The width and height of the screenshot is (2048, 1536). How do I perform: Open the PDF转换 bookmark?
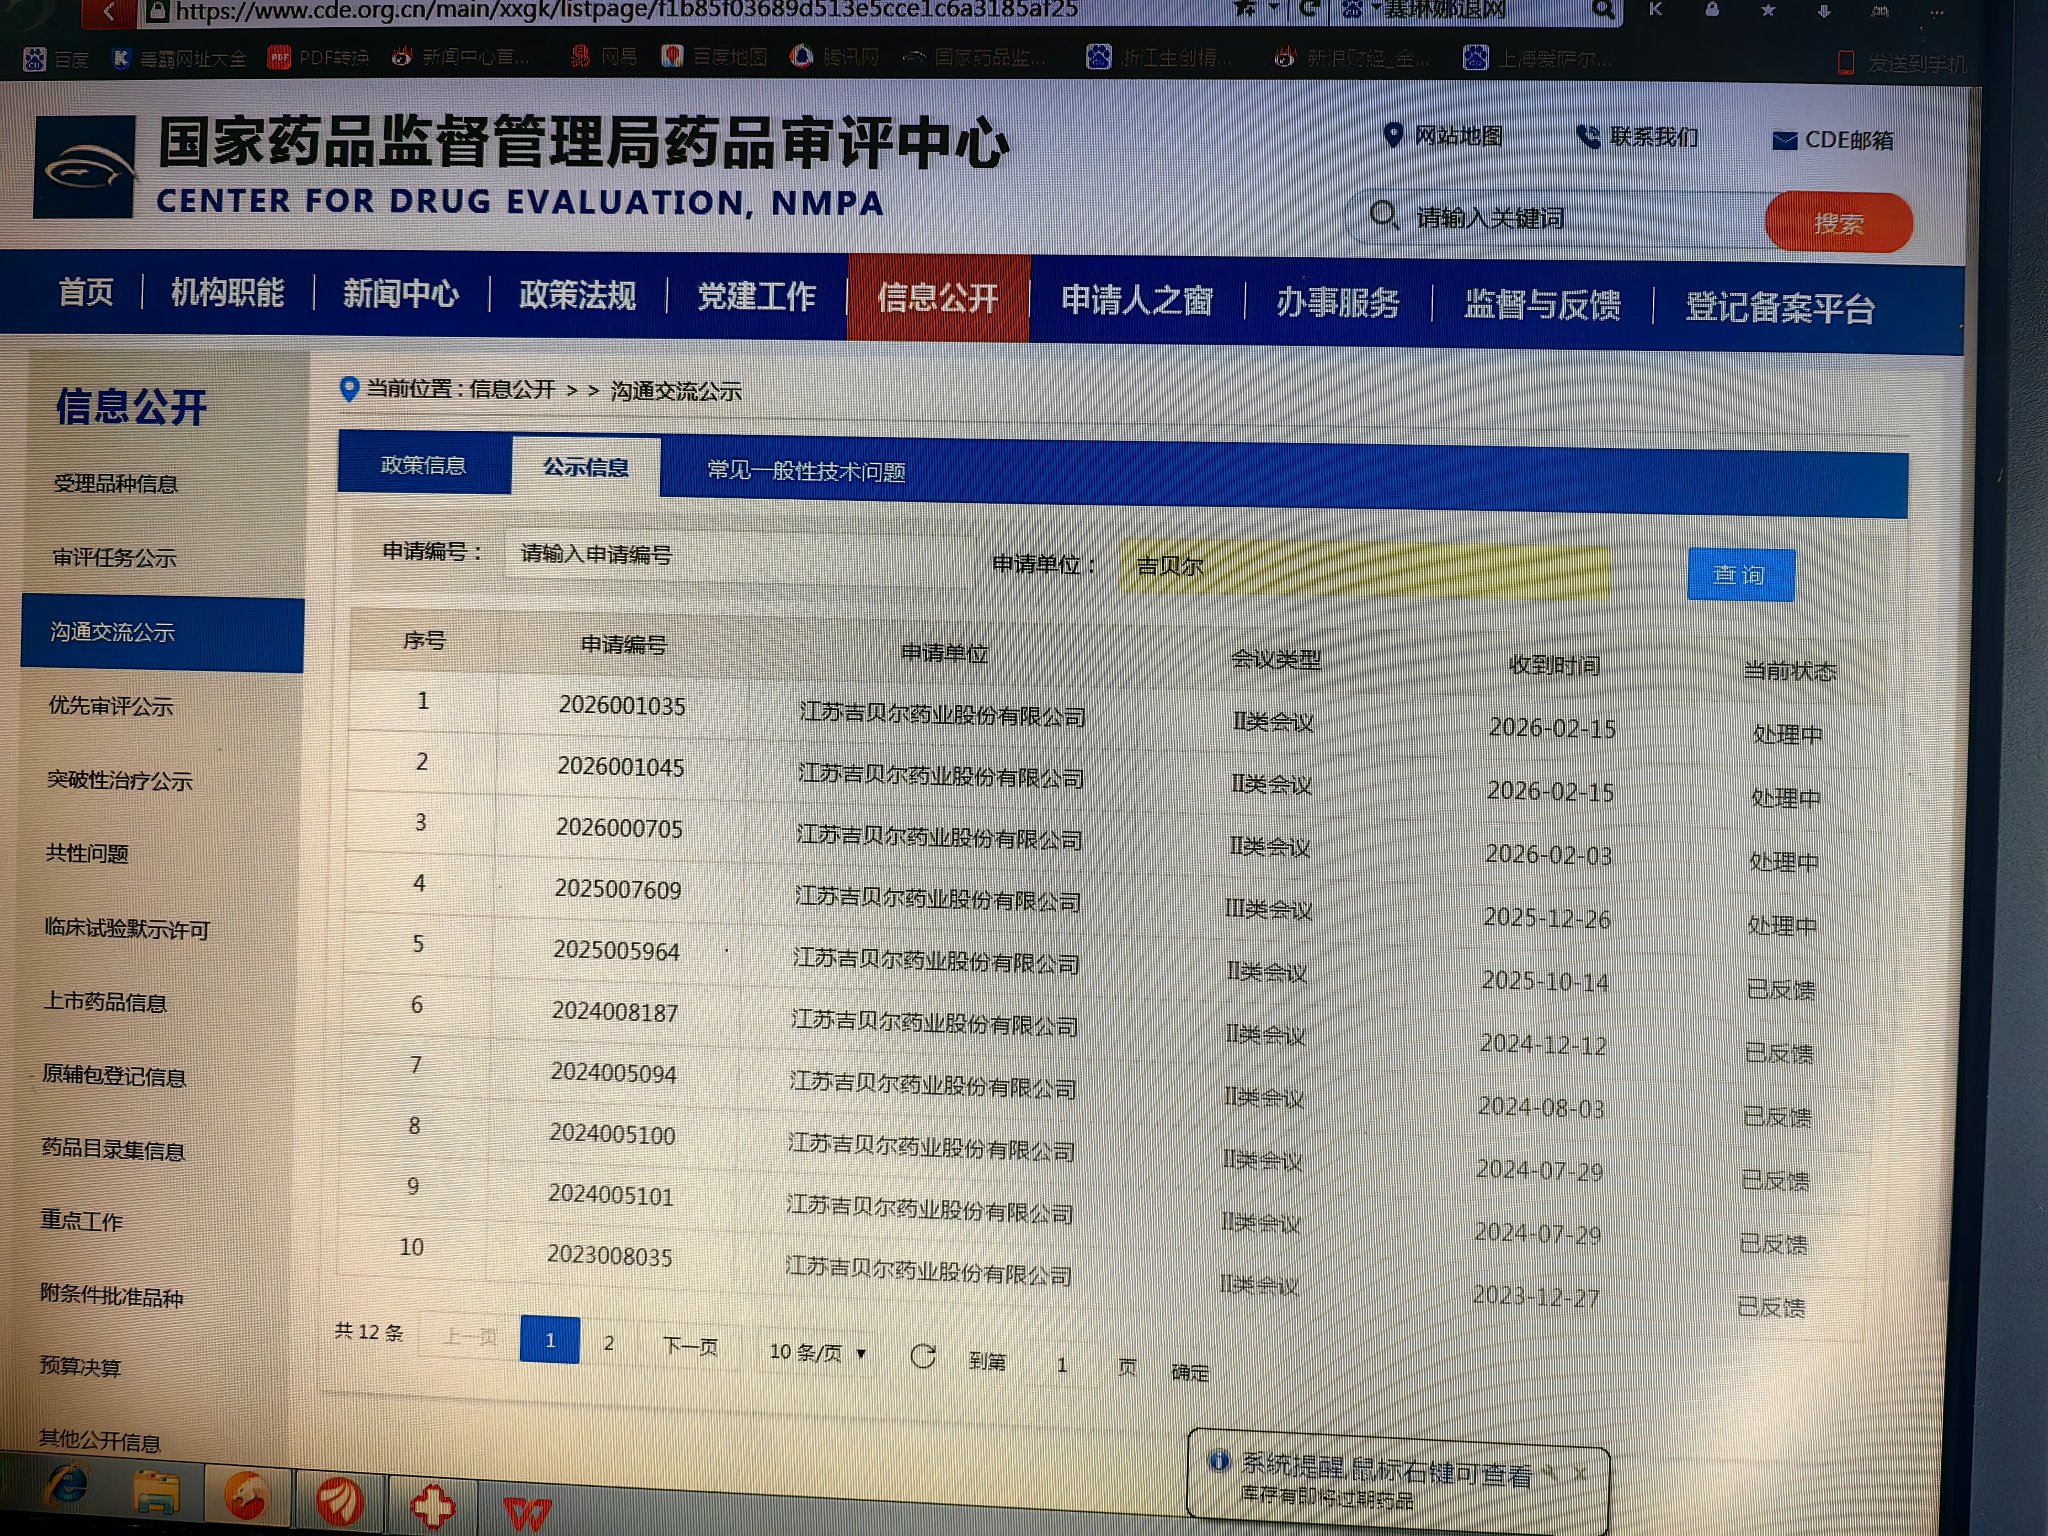coord(318,58)
